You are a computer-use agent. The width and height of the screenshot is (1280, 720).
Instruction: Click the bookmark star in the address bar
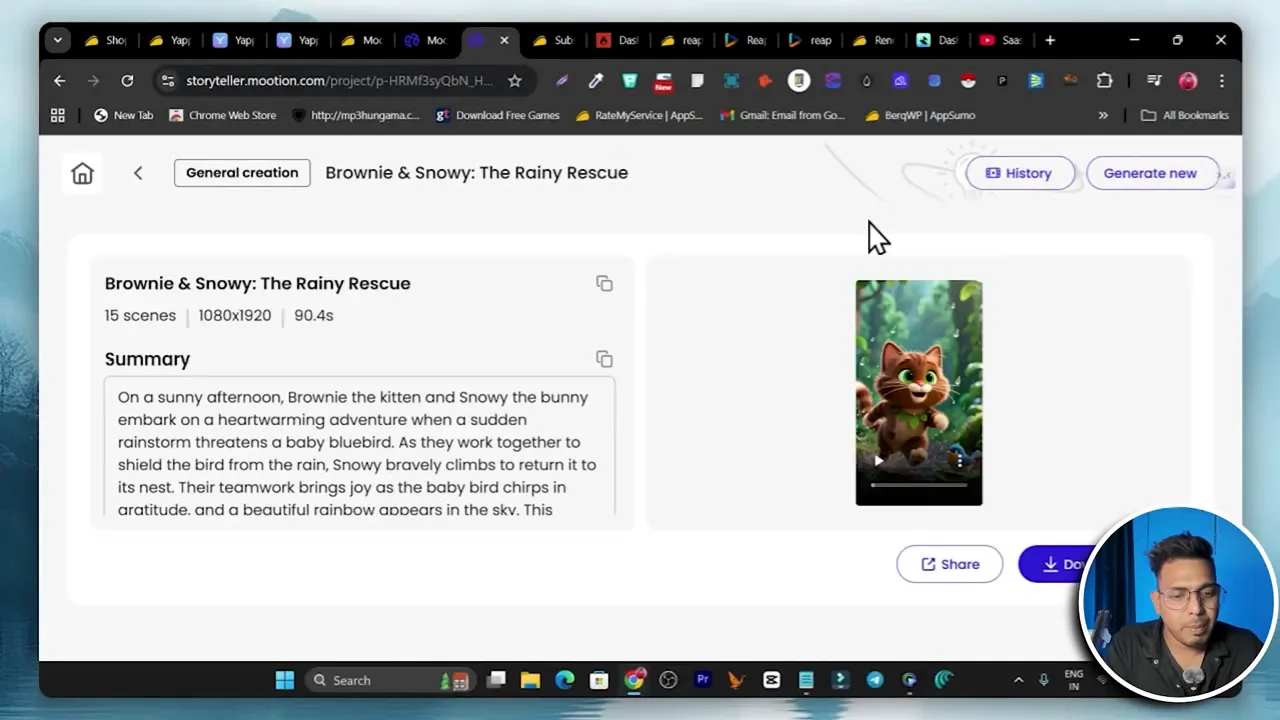tap(514, 80)
